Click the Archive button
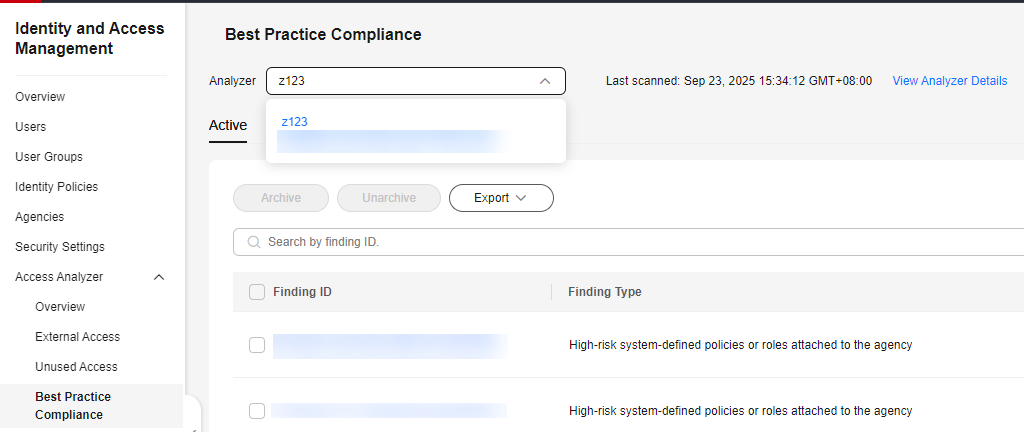The image size is (1024, 432). (281, 198)
